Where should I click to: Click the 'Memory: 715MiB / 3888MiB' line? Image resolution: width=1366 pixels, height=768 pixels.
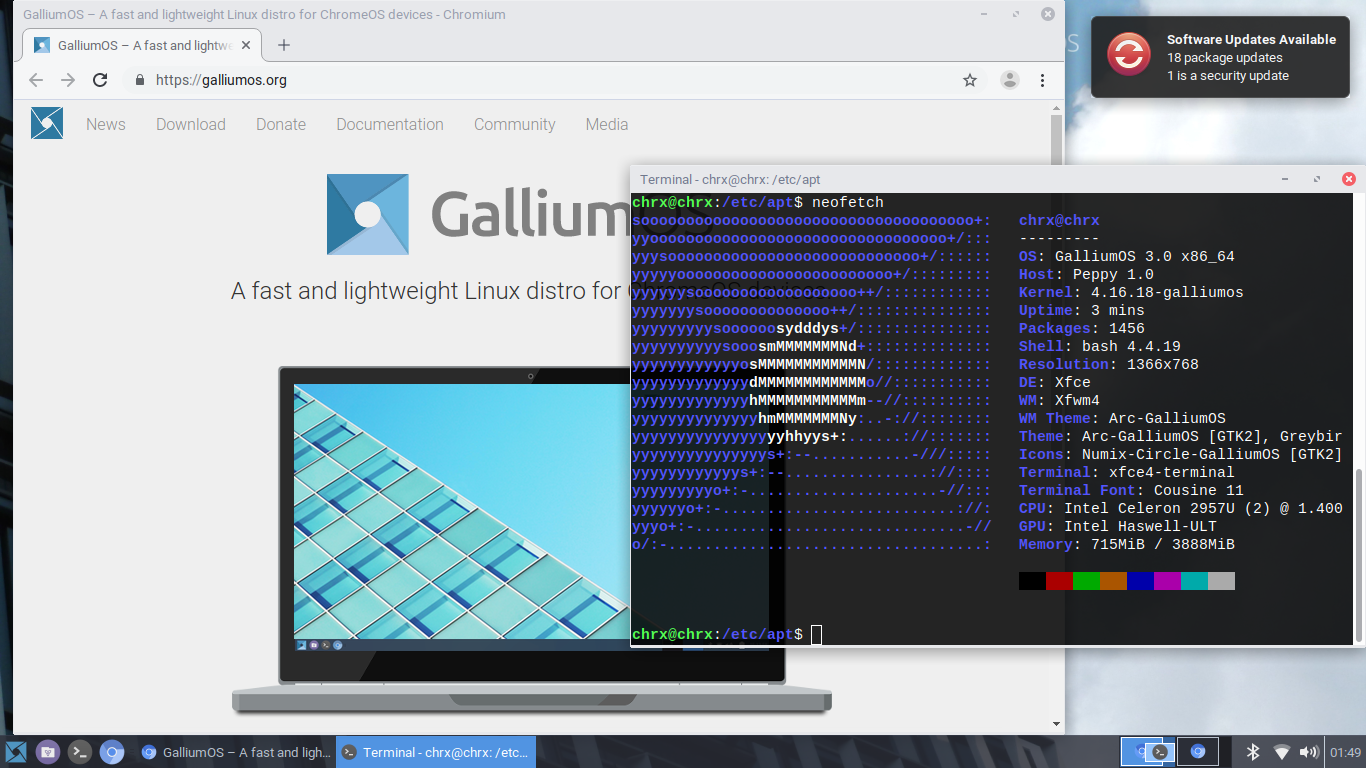(1127, 544)
